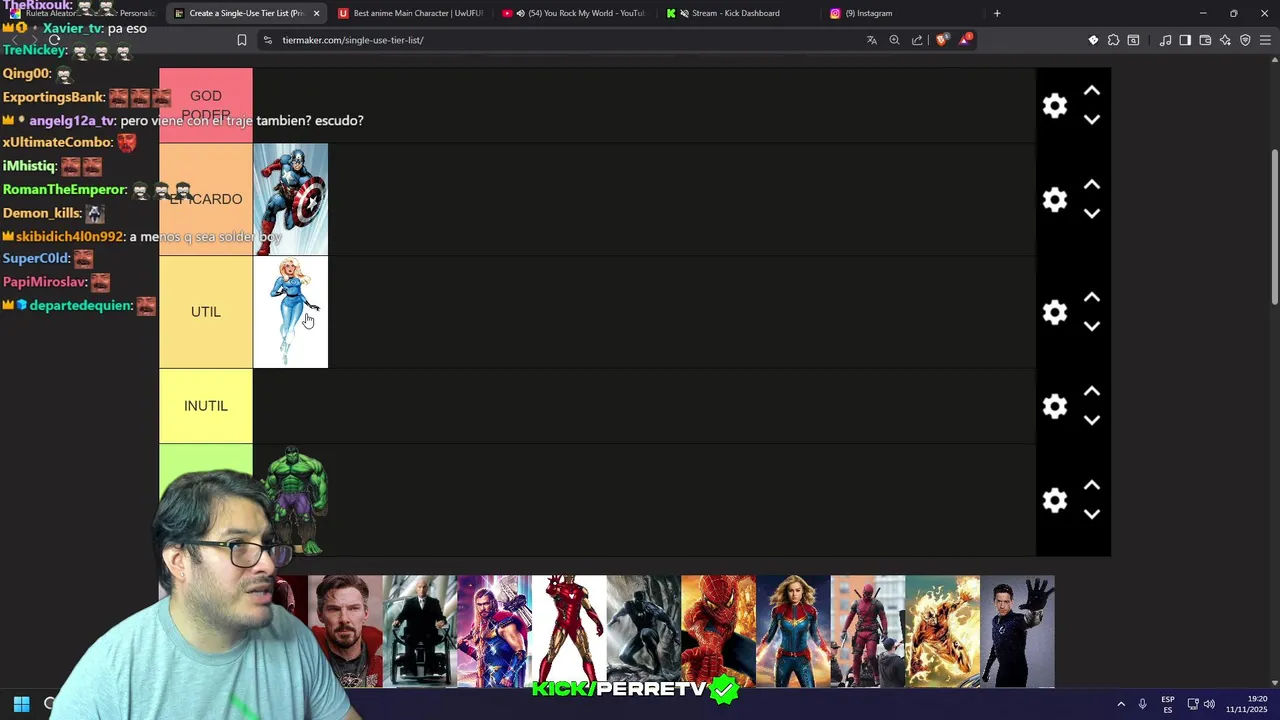
Task: Open the Brave VPN shield icon
Action: coord(1245,40)
